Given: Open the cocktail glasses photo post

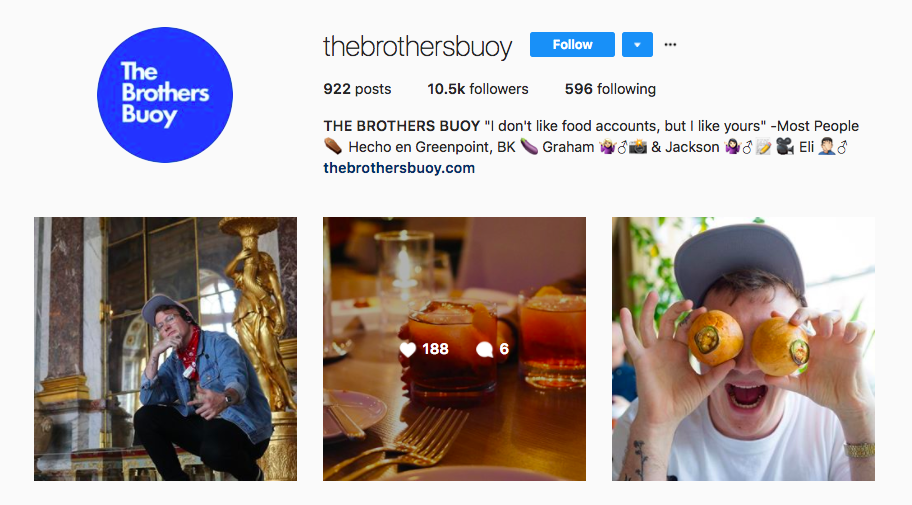Looking at the screenshot, I should click(454, 349).
